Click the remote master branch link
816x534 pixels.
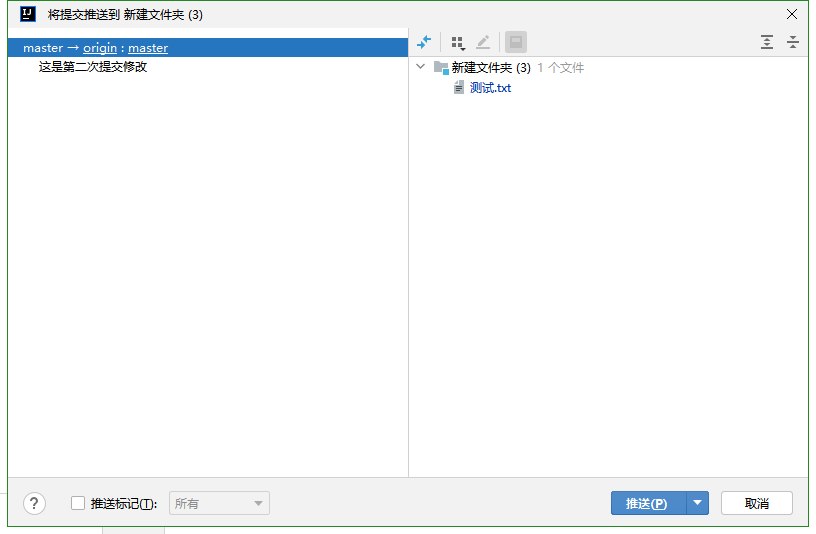tap(148, 48)
